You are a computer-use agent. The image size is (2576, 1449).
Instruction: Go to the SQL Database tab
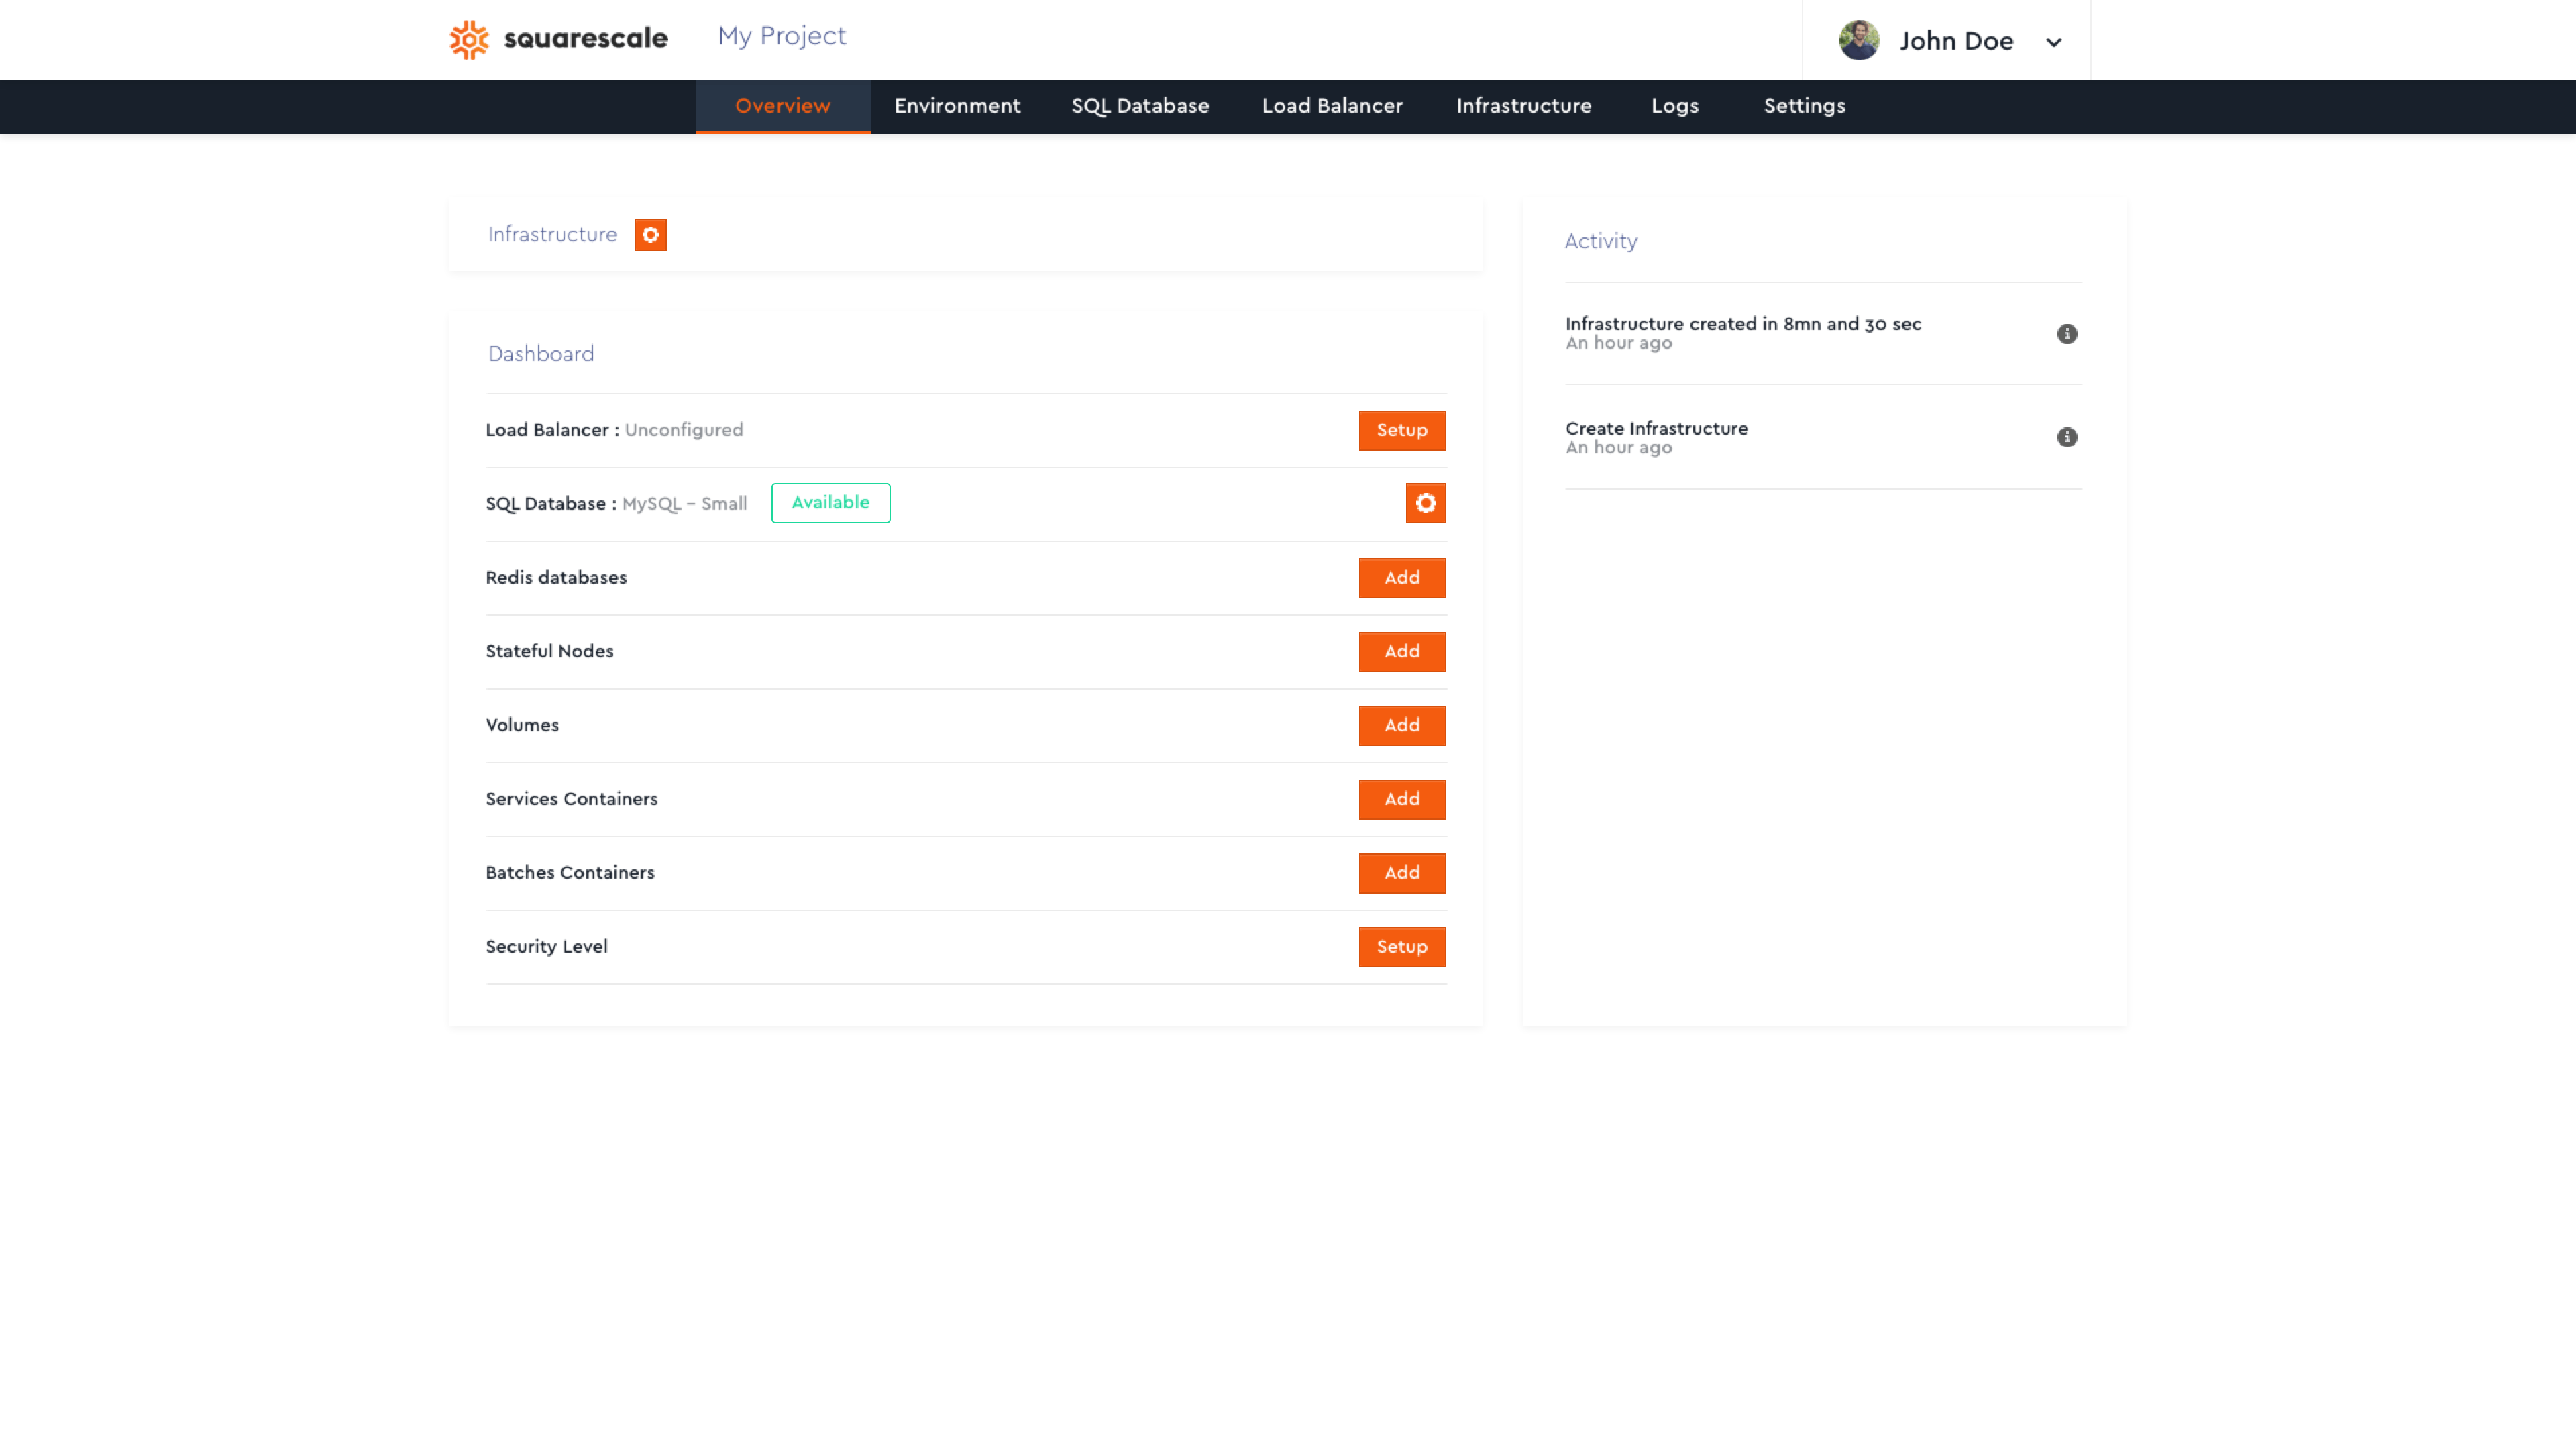tap(1140, 106)
